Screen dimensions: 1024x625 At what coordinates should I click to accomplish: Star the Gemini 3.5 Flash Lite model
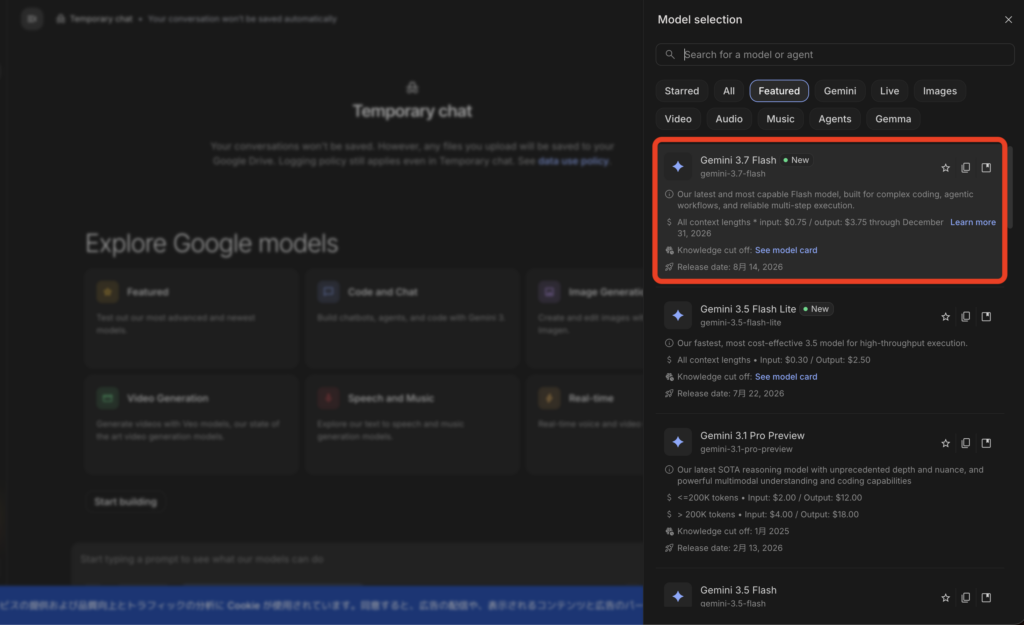945,317
